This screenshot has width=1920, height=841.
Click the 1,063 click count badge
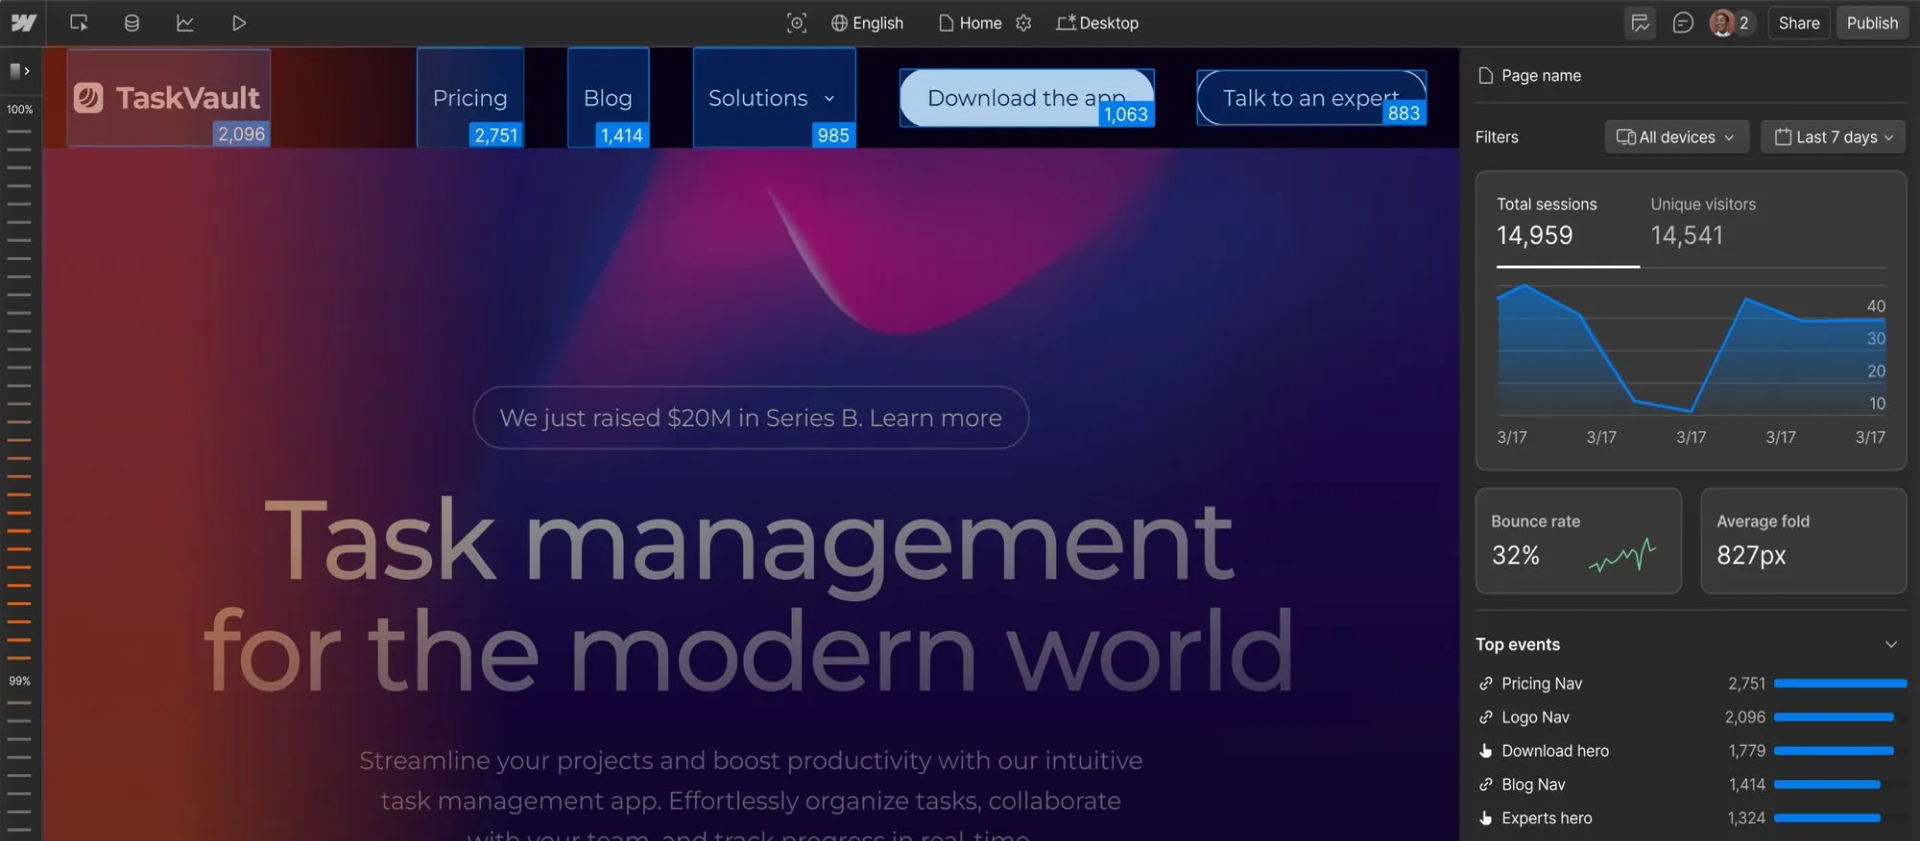click(1126, 114)
